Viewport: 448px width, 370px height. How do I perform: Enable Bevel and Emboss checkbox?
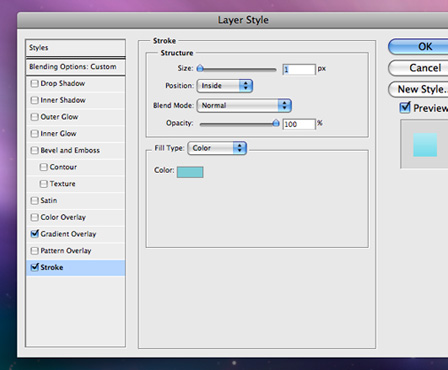[34, 150]
